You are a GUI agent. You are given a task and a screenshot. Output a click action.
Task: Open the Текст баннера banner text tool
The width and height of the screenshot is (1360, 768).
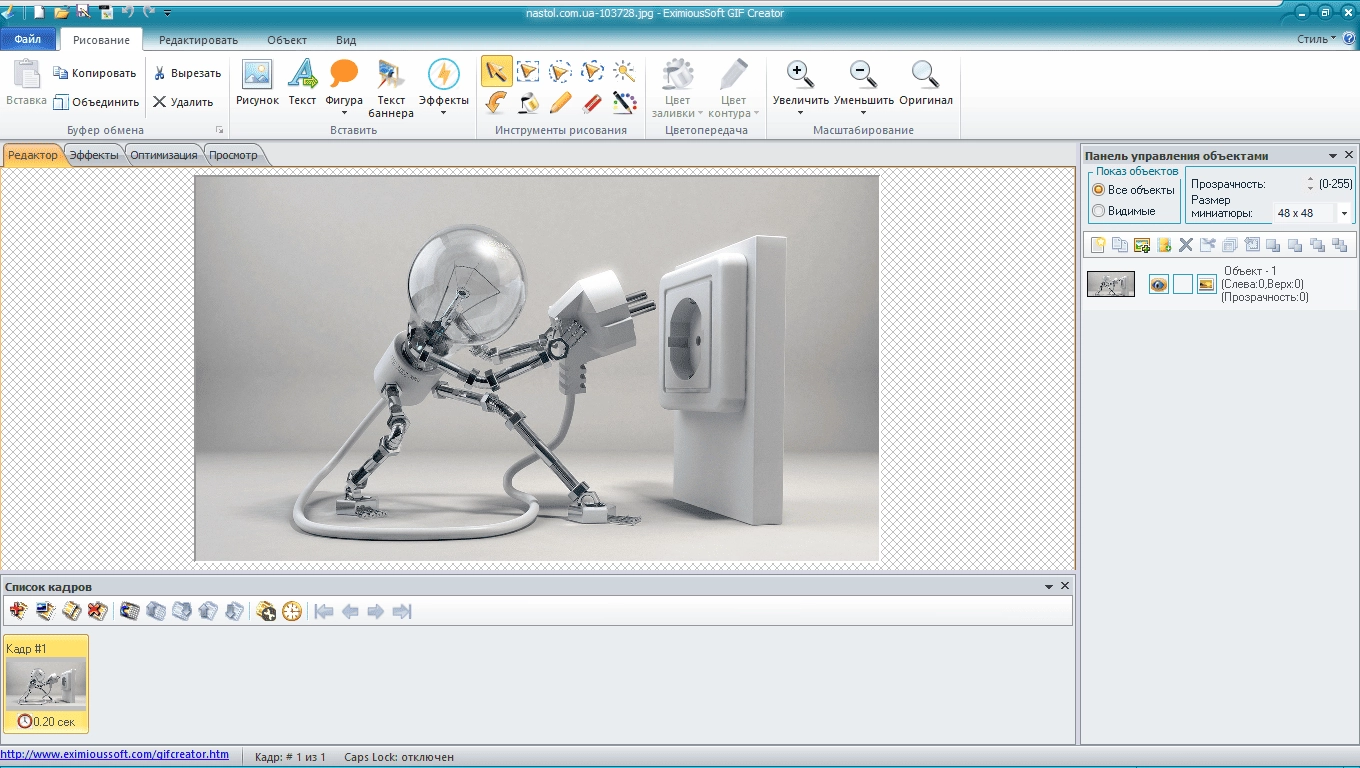click(390, 88)
